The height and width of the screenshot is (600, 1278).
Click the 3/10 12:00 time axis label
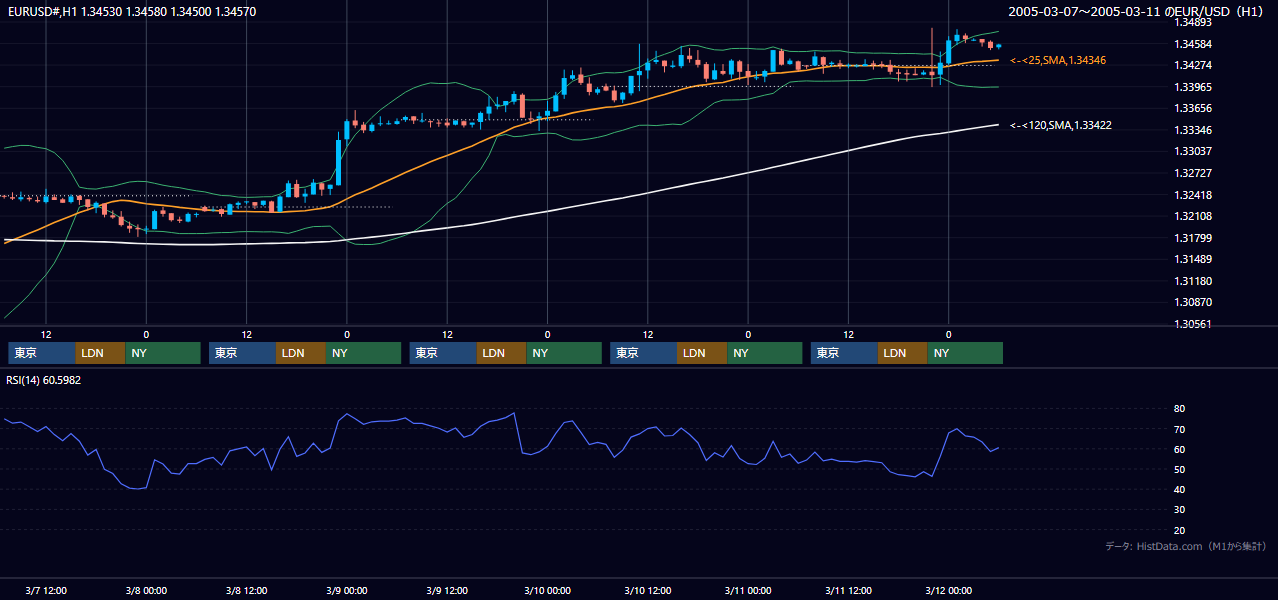[x=647, y=591]
